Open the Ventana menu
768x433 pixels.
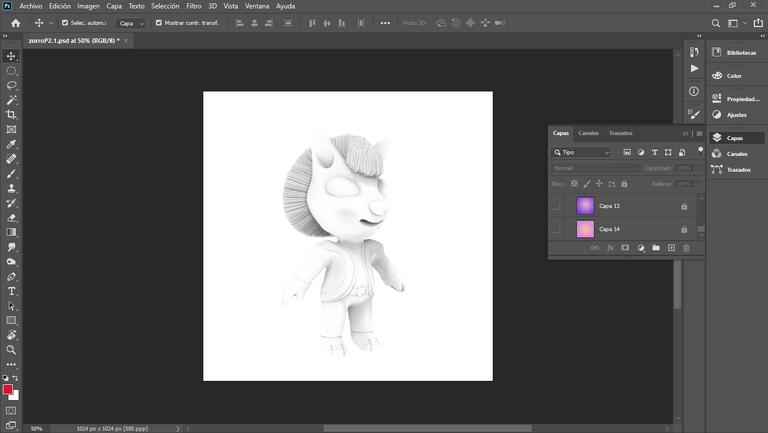coord(257,6)
